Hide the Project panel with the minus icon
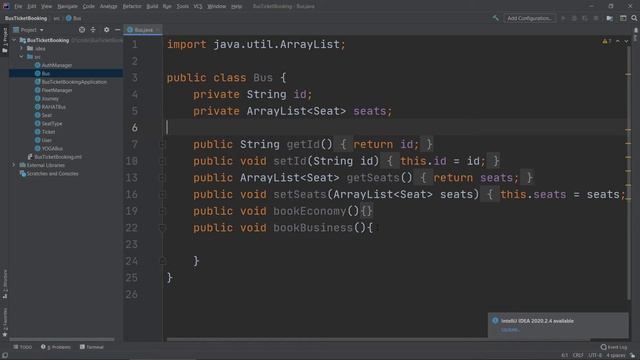Screen dimensions: 640x360 pos(118,30)
